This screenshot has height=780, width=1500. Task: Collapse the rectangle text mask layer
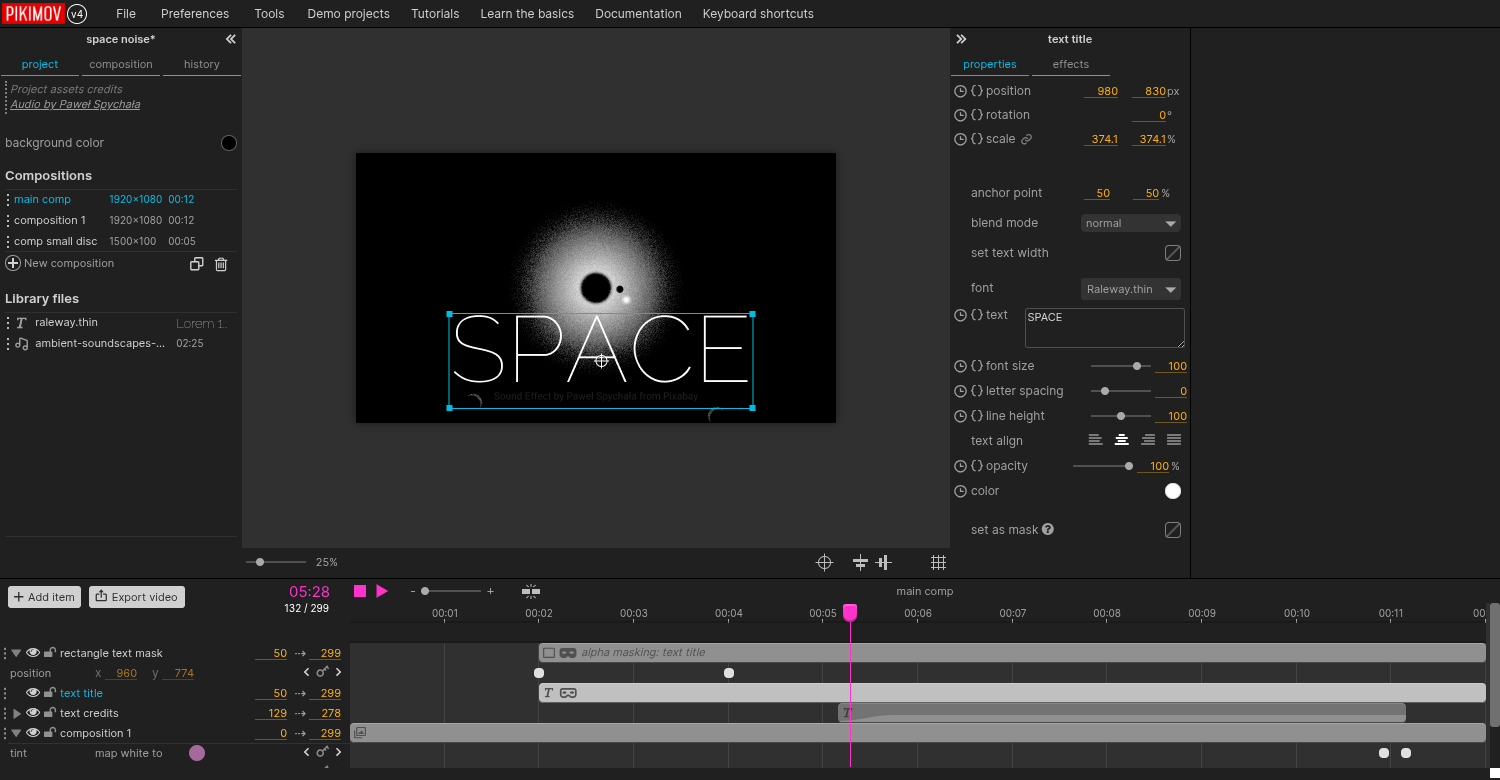click(x=16, y=653)
